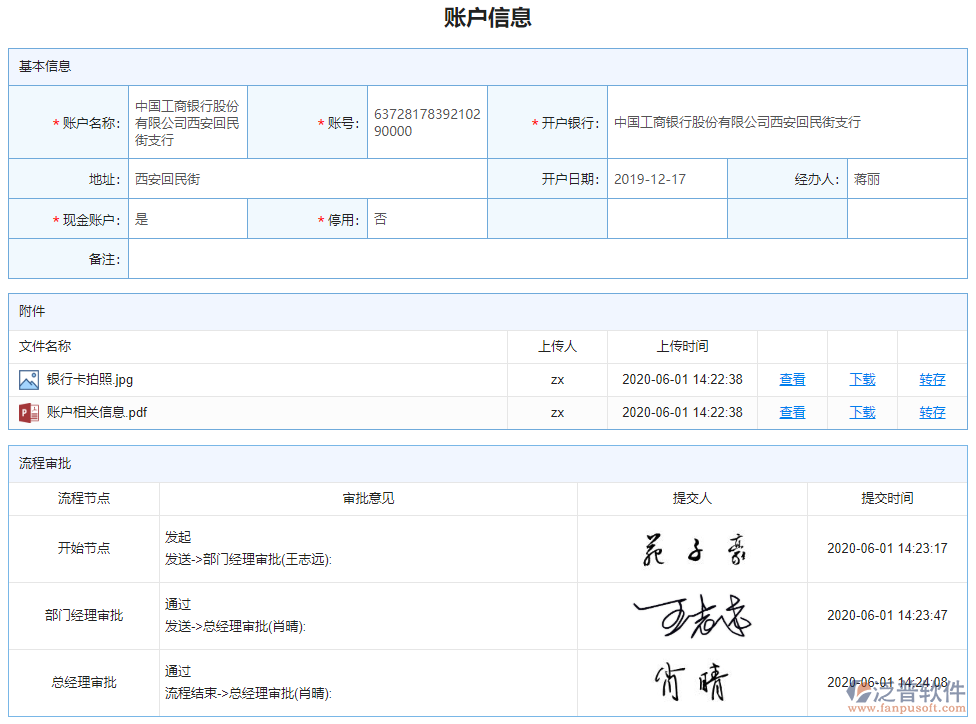Toggle the 停用 value 否

coord(379,219)
